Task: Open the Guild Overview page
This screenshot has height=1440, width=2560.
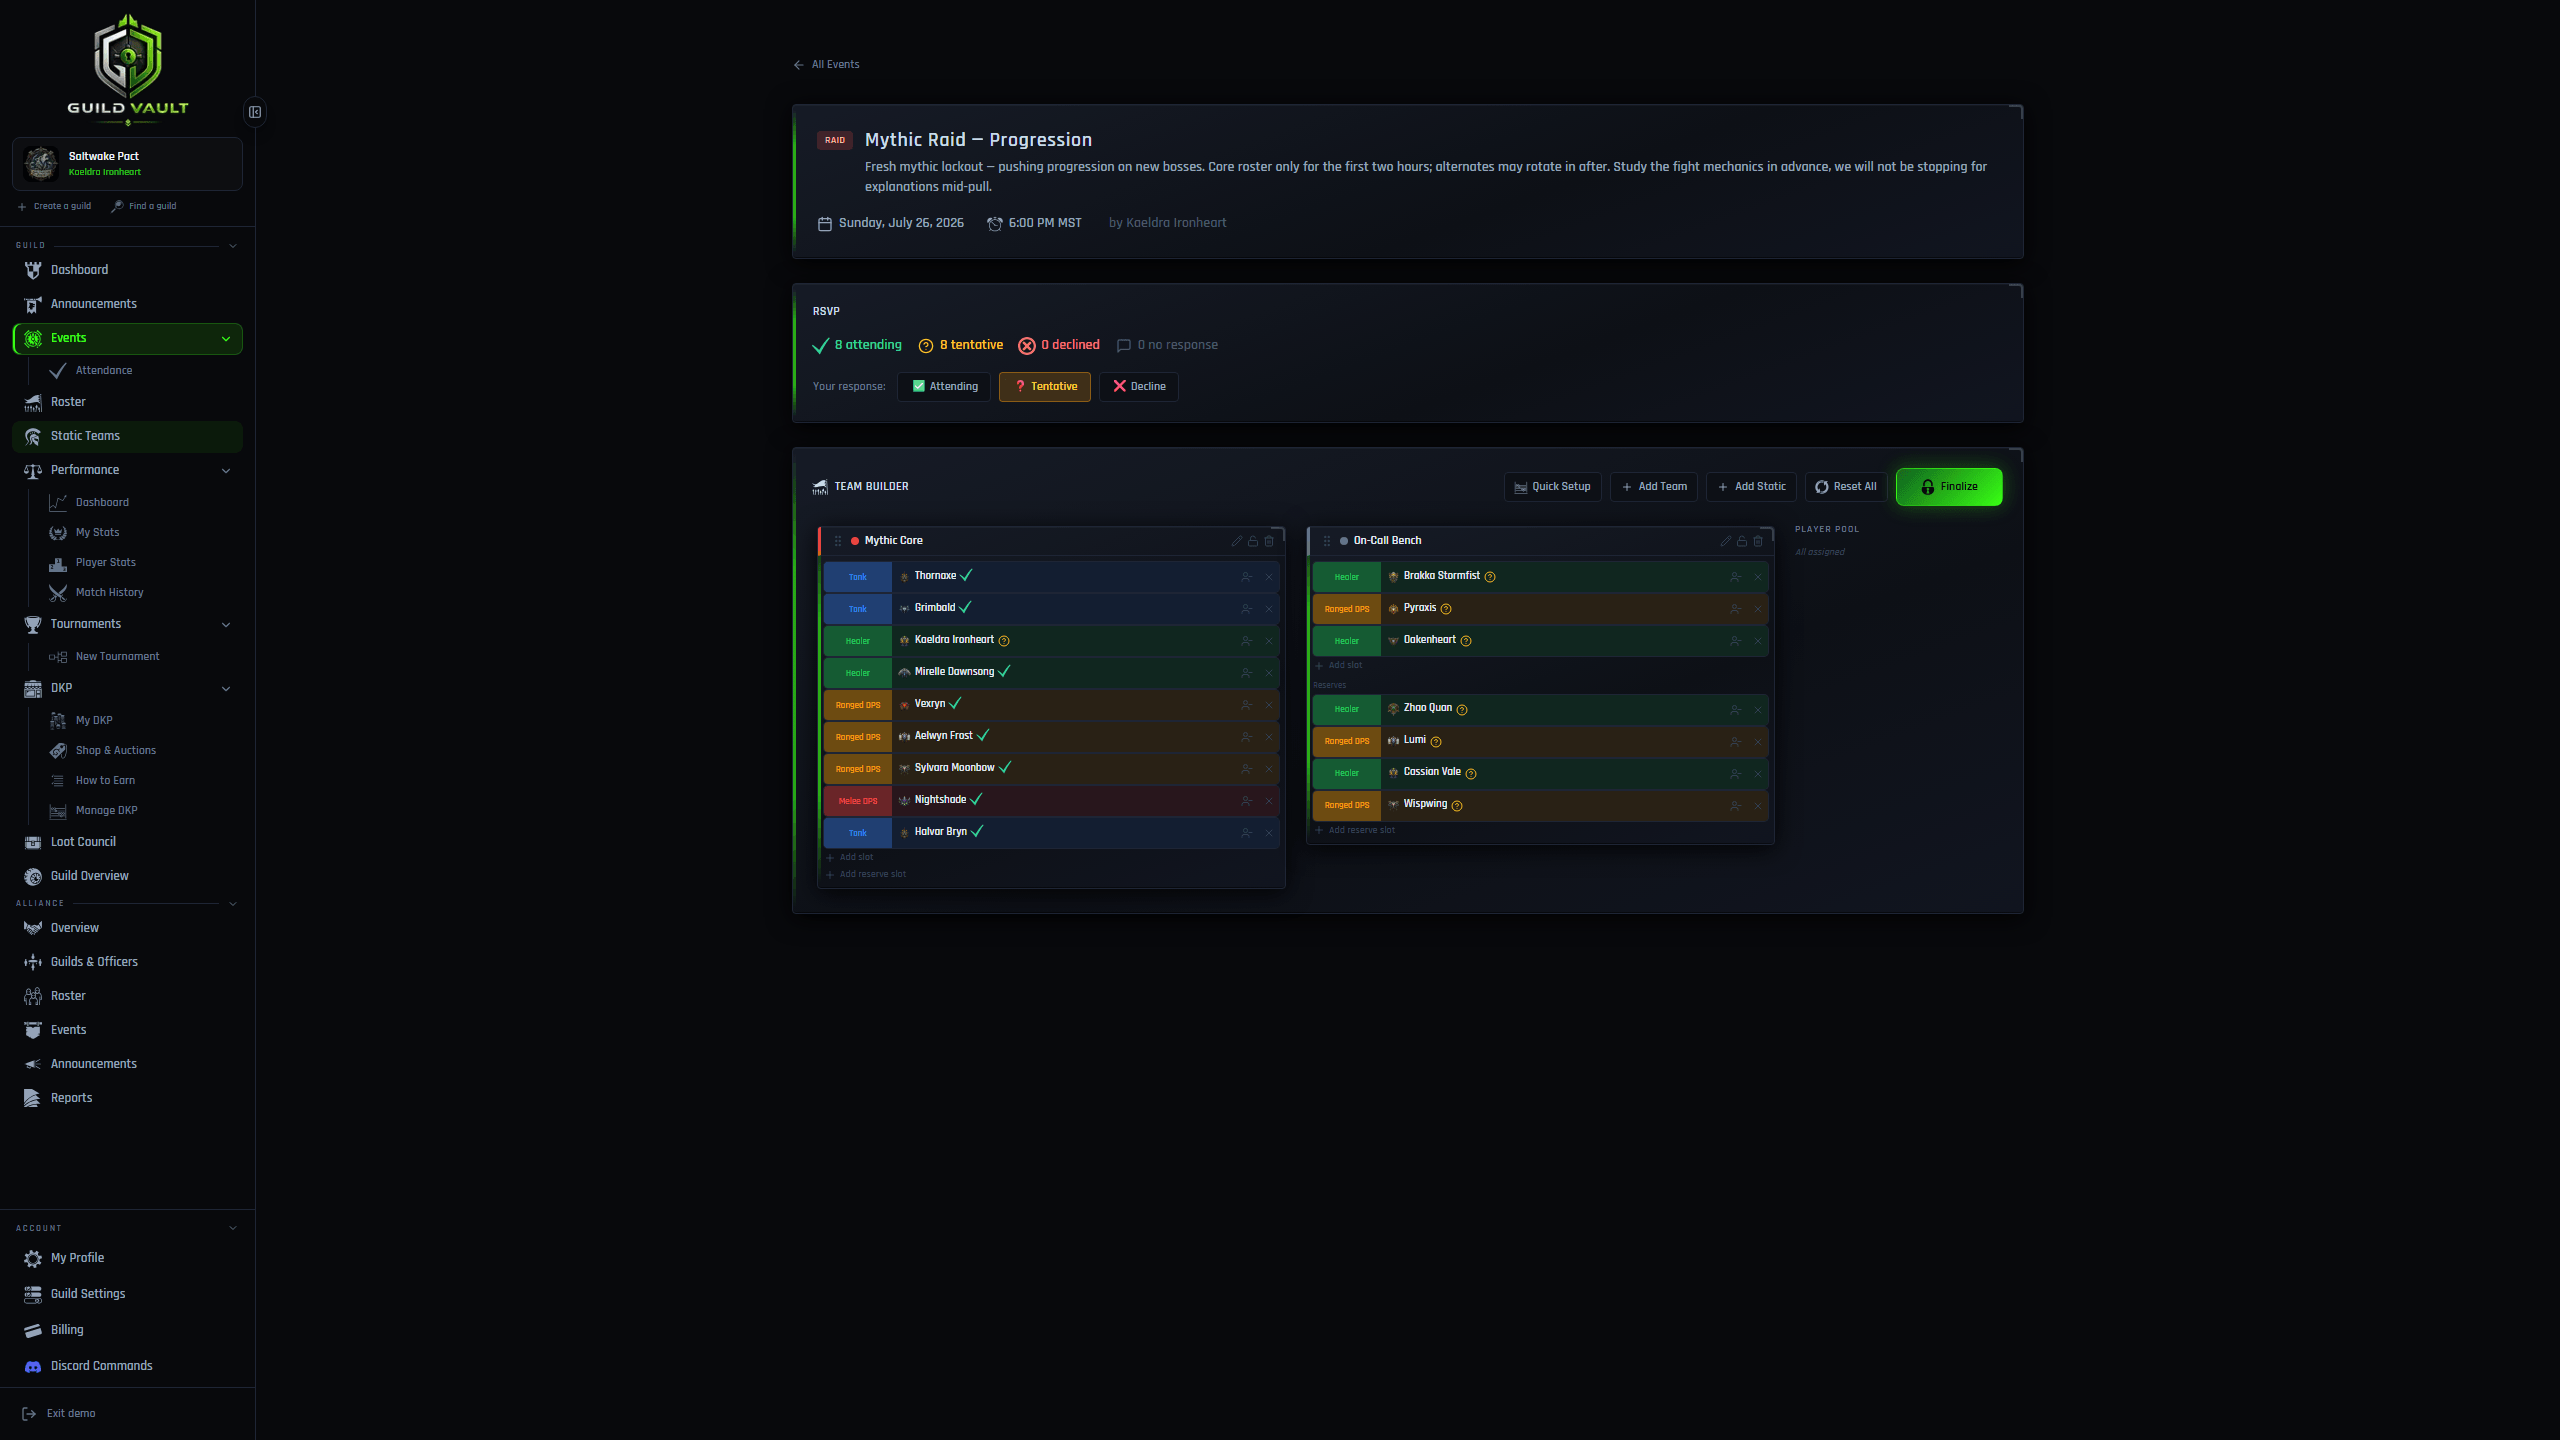Action: 90,876
